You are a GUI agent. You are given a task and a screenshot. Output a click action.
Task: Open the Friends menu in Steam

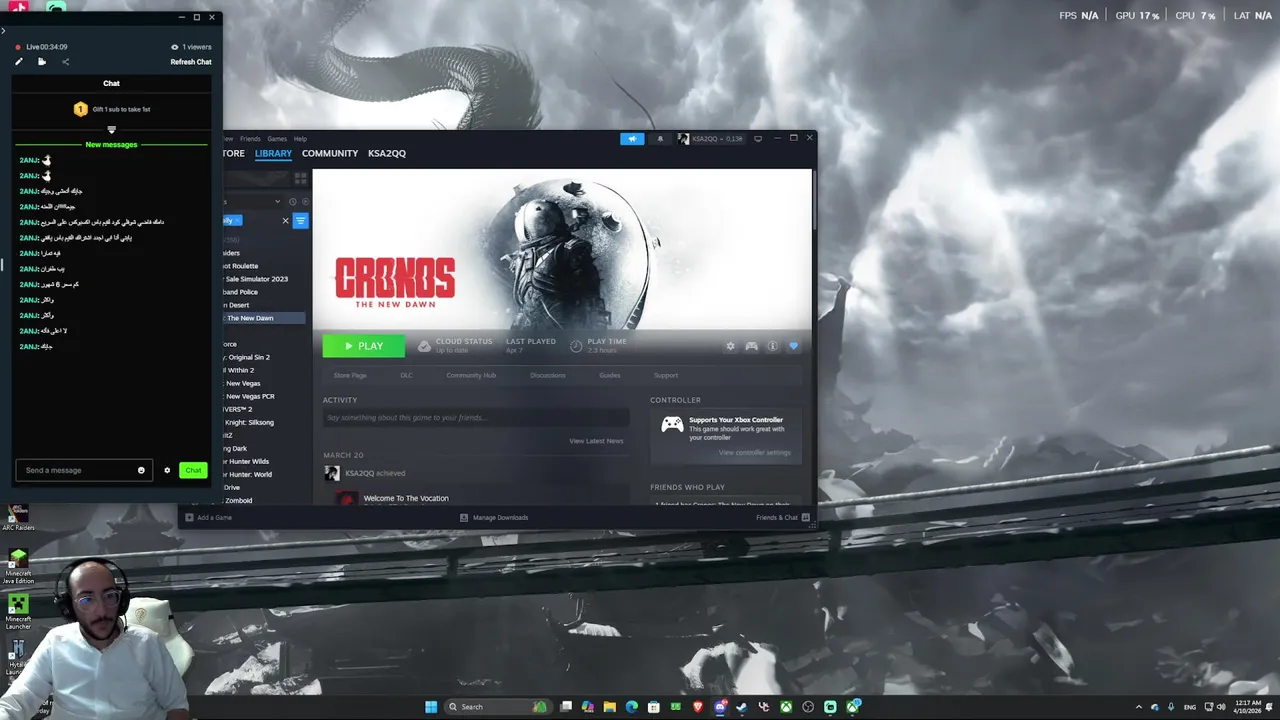[x=250, y=139]
